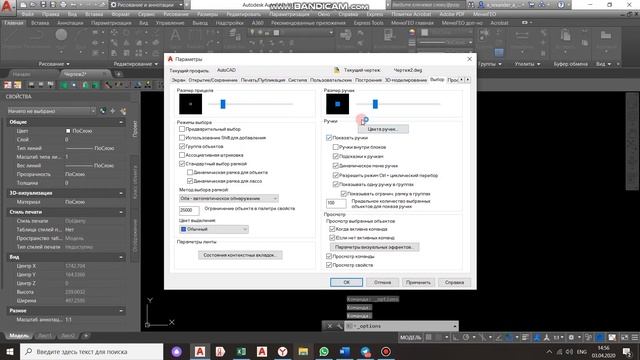
Task: Click the quick select icon in Properties panel
Action: coord(123,111)
